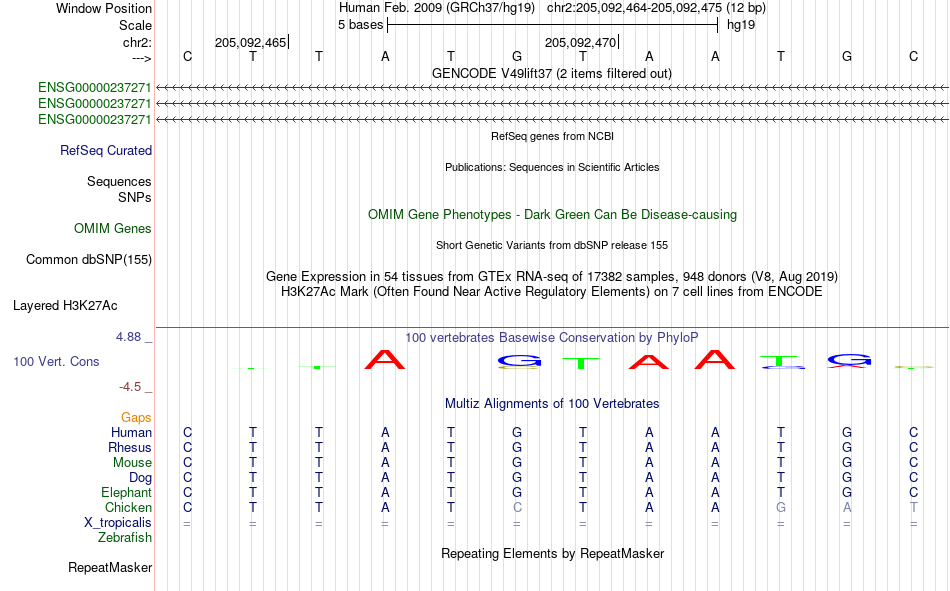The image size is (950, 591).
Task: Open the RepeatMasker track label
Action: click(110, 568)
